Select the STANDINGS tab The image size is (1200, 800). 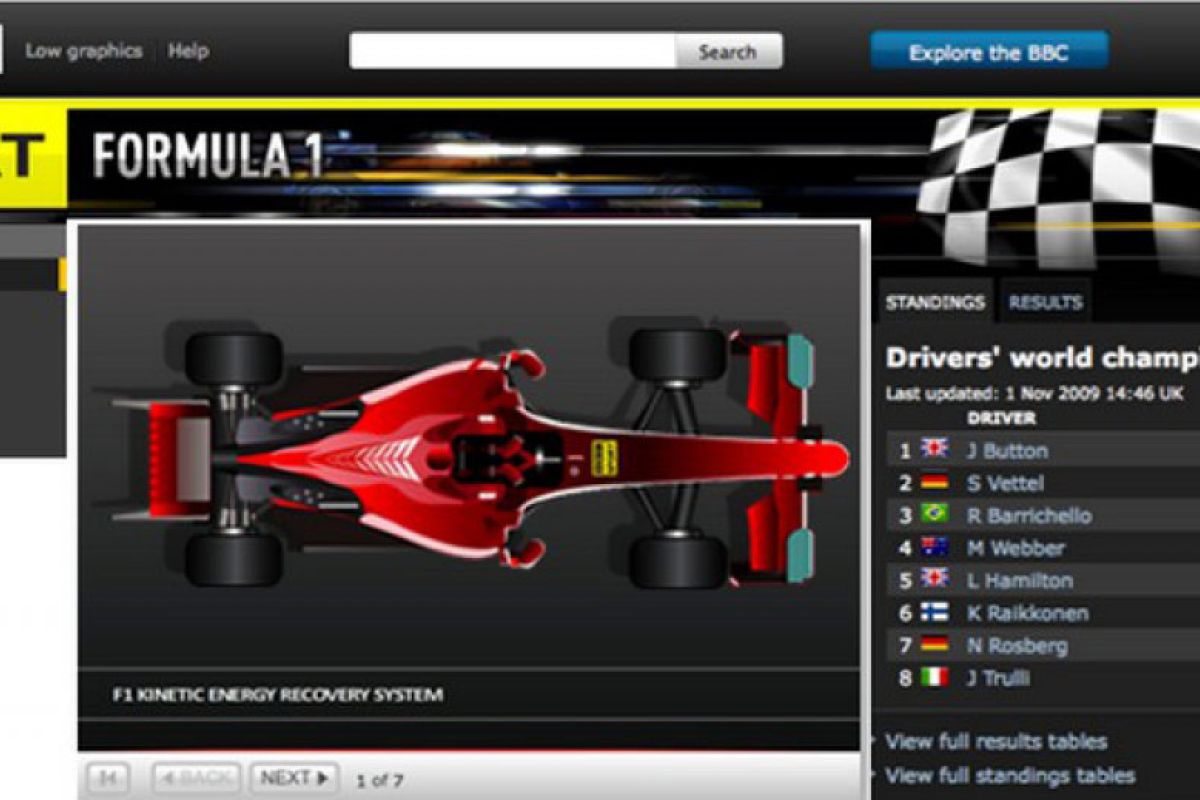click(935, 303)
